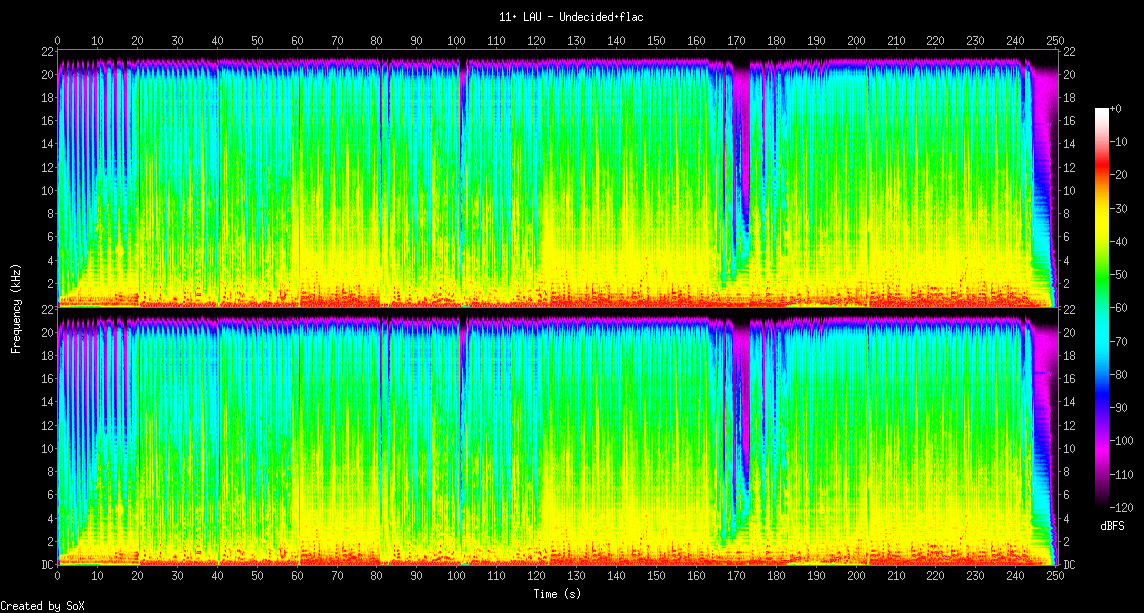This screenshot has height=613, width=1144.
Task: Click the dark dropout near 170 s in the lower channel
Action: pos(740,410)
